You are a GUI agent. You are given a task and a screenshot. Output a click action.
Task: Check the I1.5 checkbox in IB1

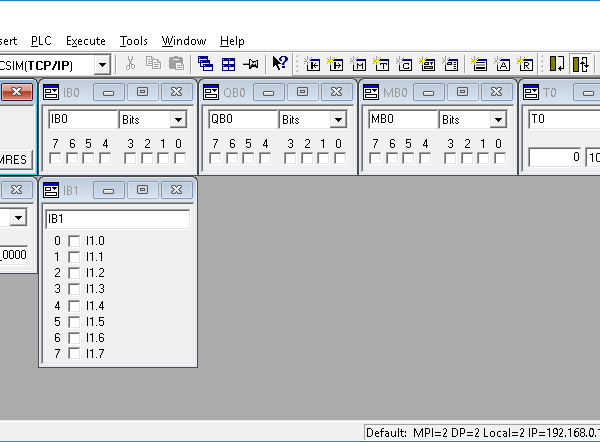click(x=74, y=321)
